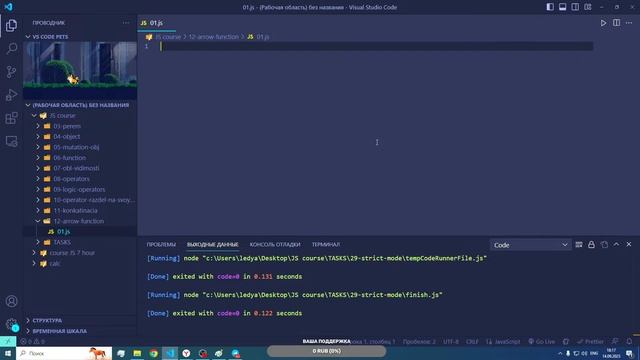The image size is (640, 360).
Task: Open the output in an editor
Action: click(604, 244)
